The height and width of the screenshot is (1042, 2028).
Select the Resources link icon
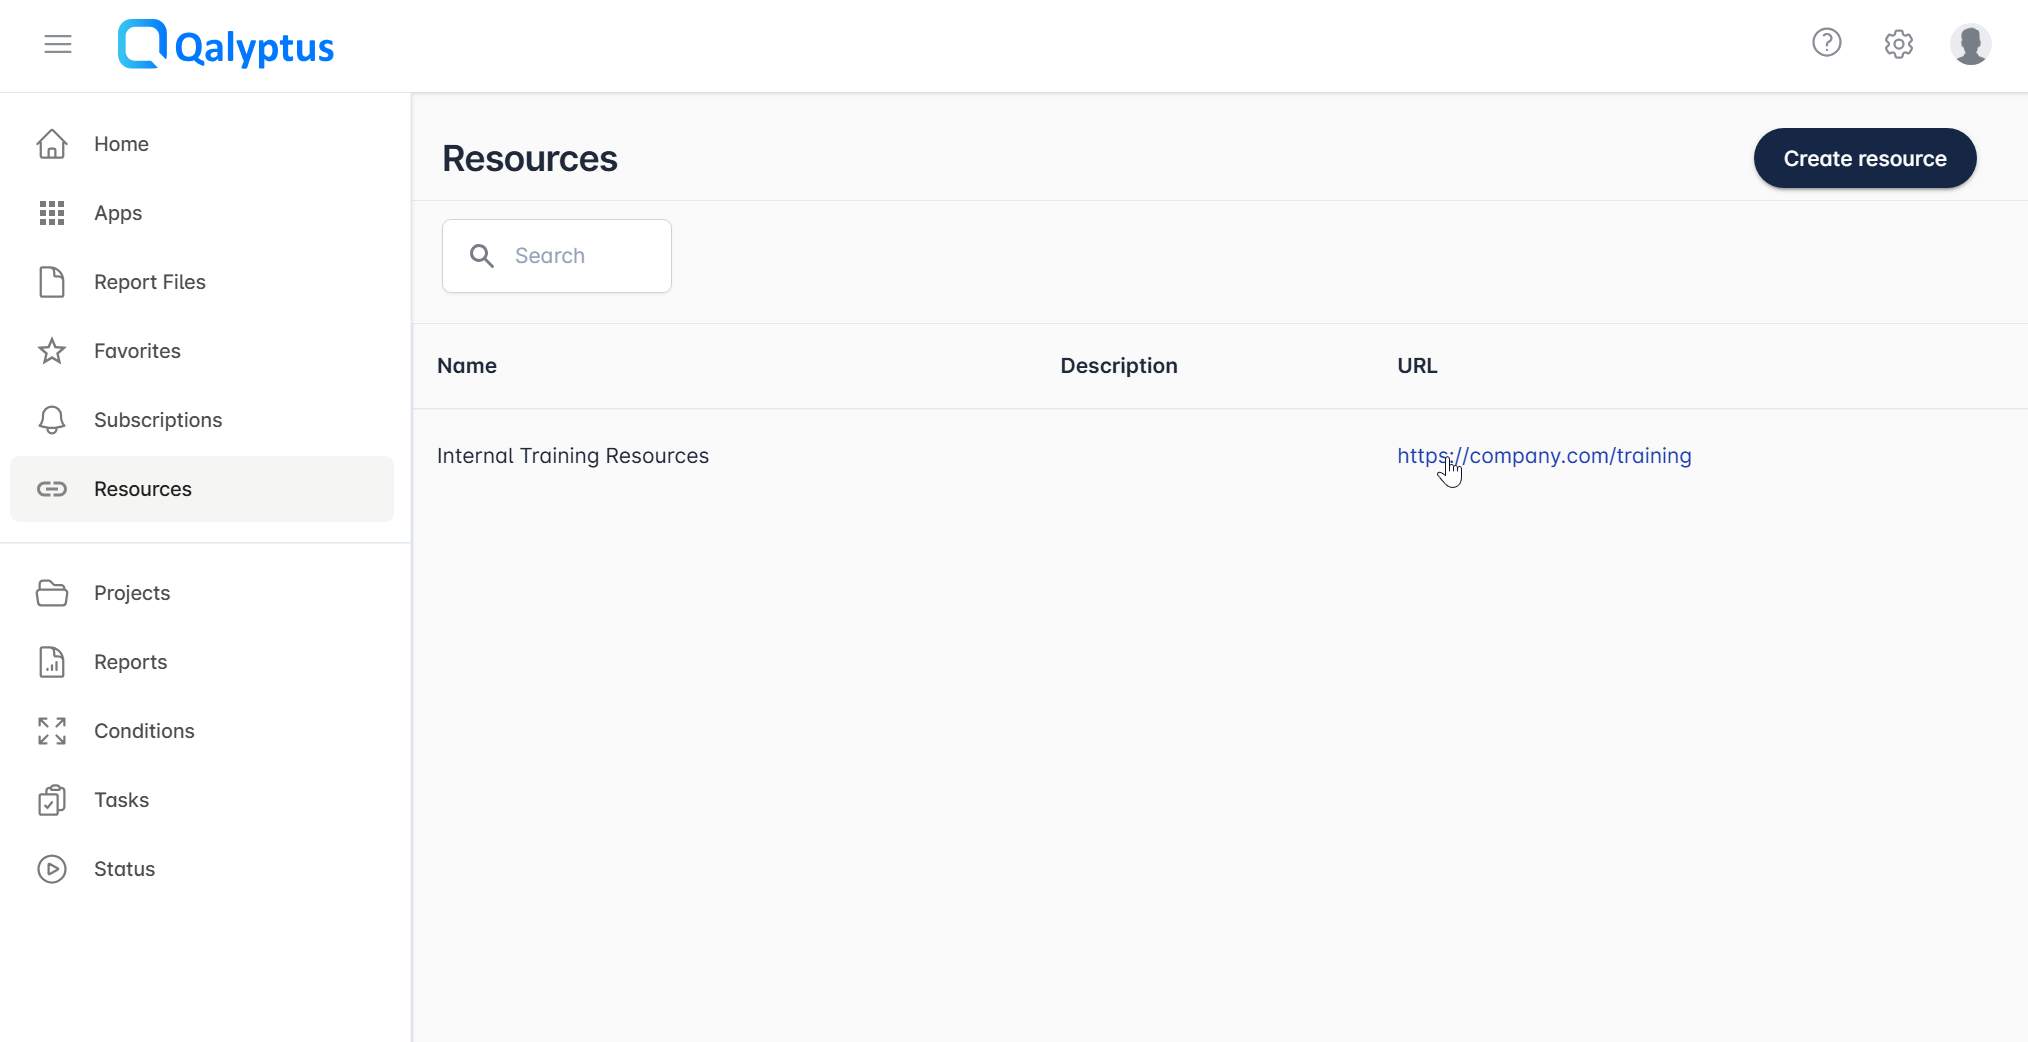pyautogui.click(x=52, y=489)
